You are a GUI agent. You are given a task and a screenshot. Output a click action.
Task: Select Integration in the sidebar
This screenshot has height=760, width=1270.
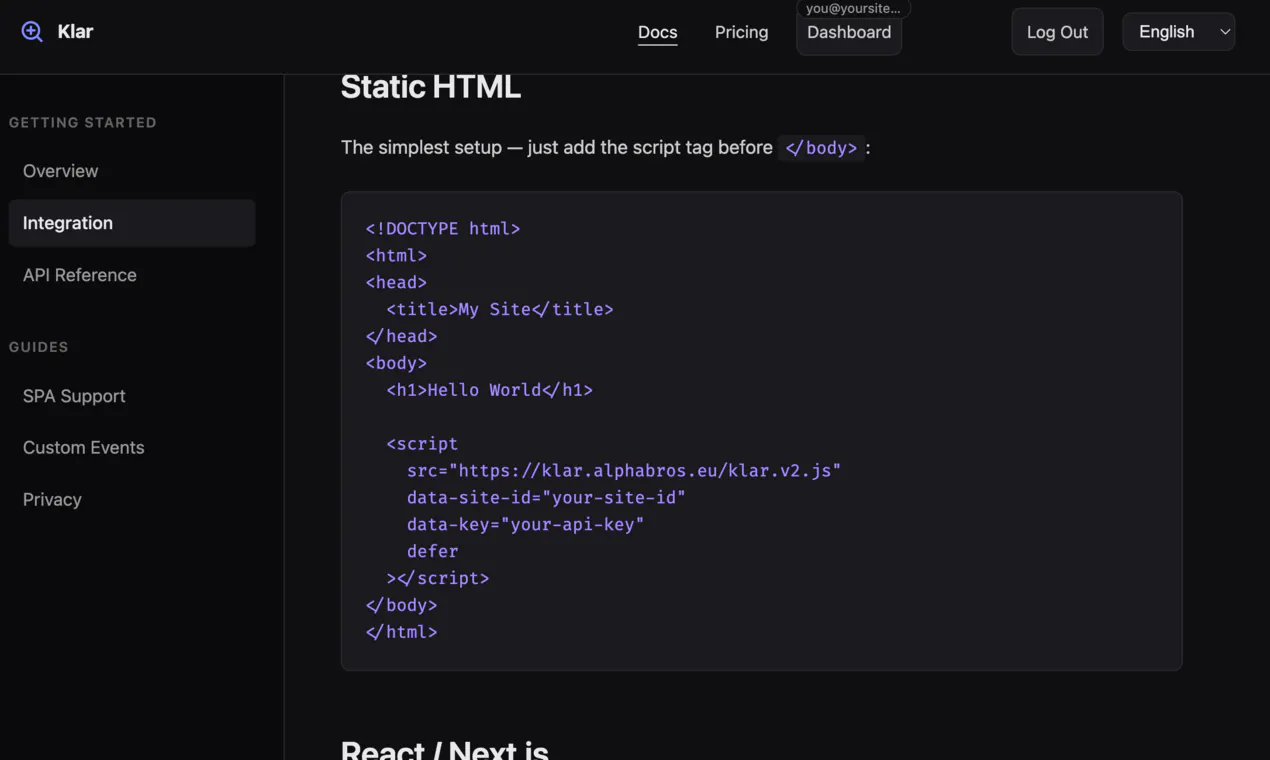click(132, 223)
